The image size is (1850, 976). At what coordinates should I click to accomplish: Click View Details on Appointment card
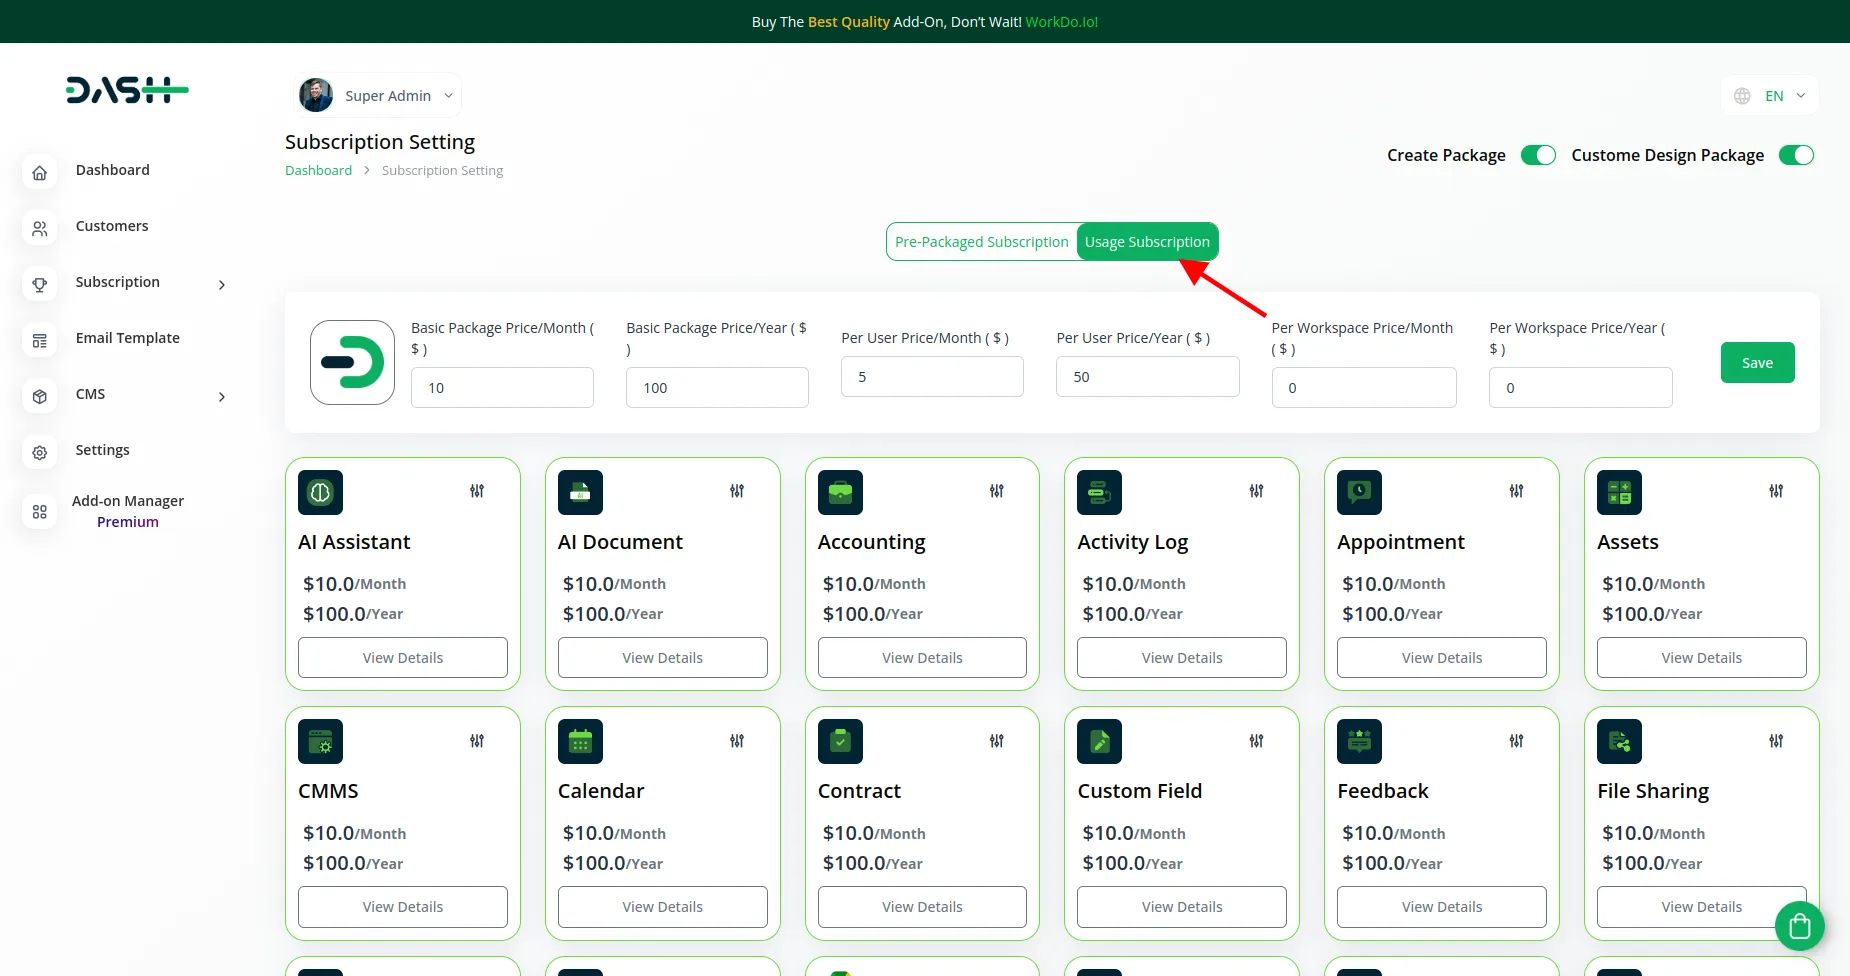(x=1441, y=658)
